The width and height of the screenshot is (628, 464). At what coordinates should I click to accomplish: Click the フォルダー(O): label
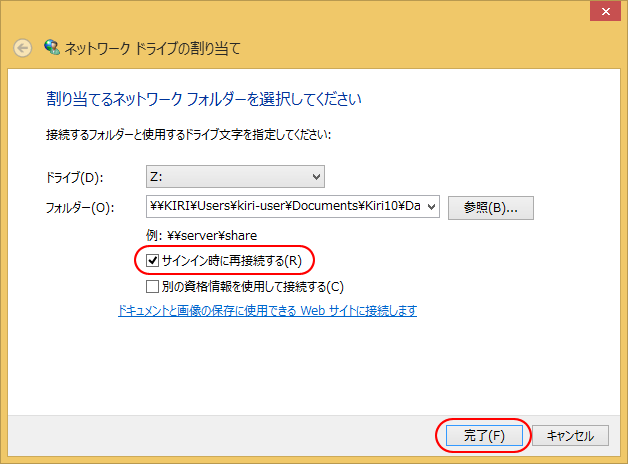pyautogui.click(x=80, y=208)
